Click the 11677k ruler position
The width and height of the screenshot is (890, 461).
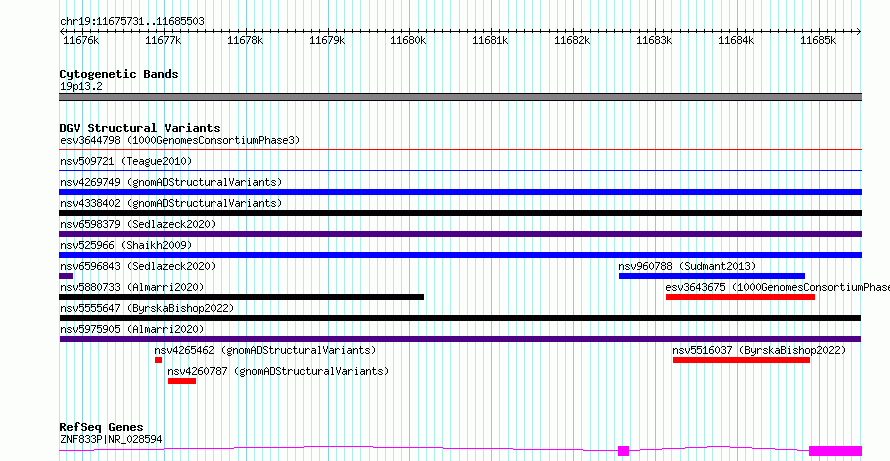point(163,40)
